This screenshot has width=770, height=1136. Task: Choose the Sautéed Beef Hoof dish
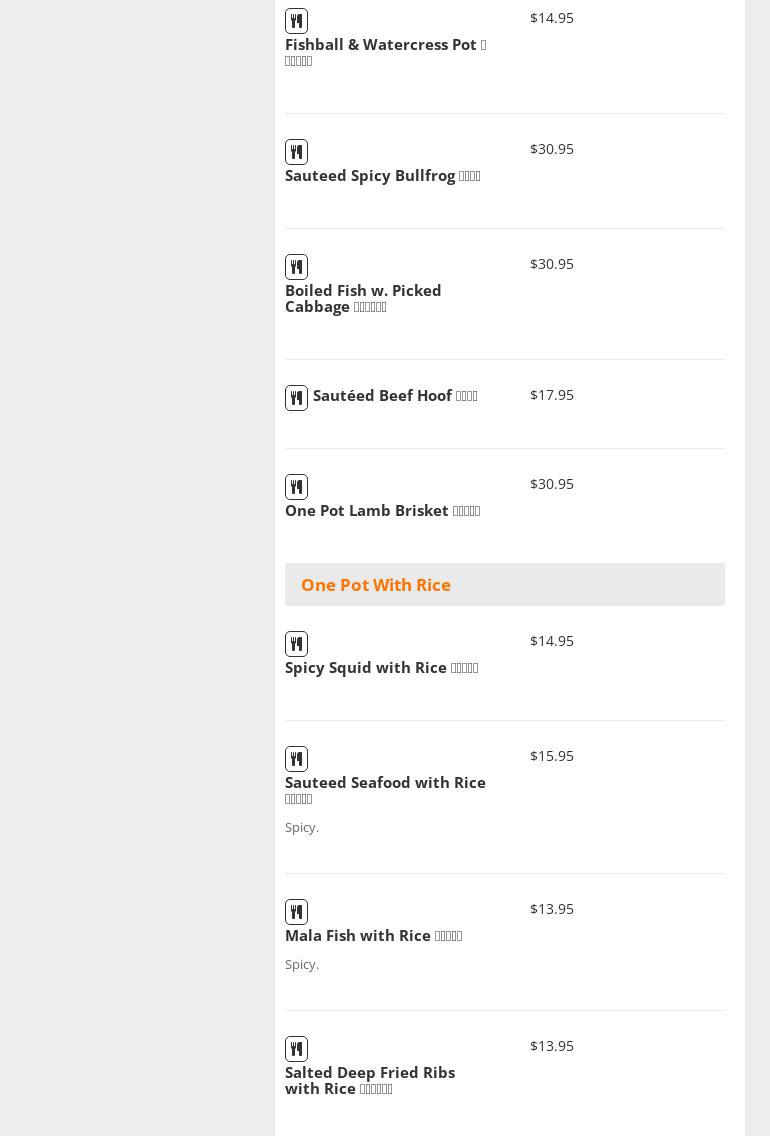383,396
